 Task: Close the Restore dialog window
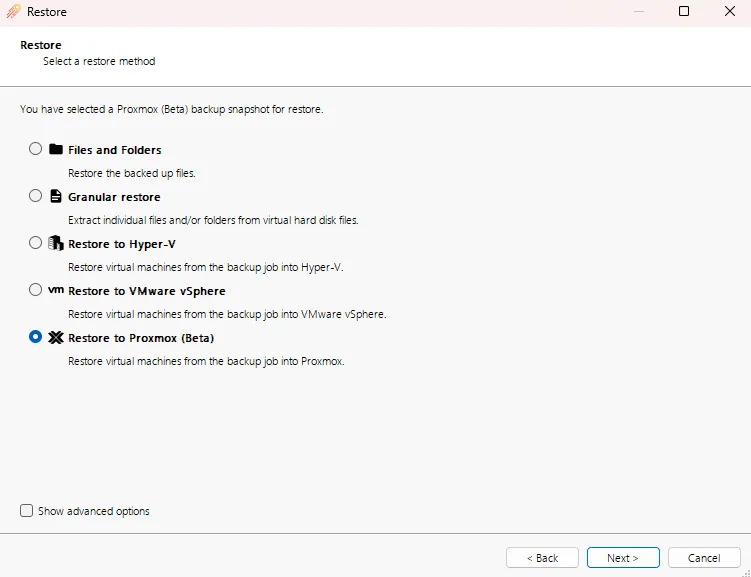click(x=729, y=11)
